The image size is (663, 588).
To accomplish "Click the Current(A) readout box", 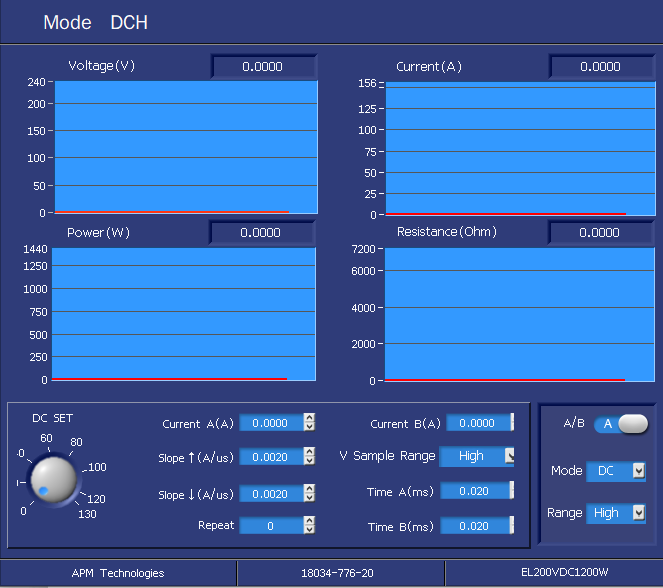I will coord(600,67).
